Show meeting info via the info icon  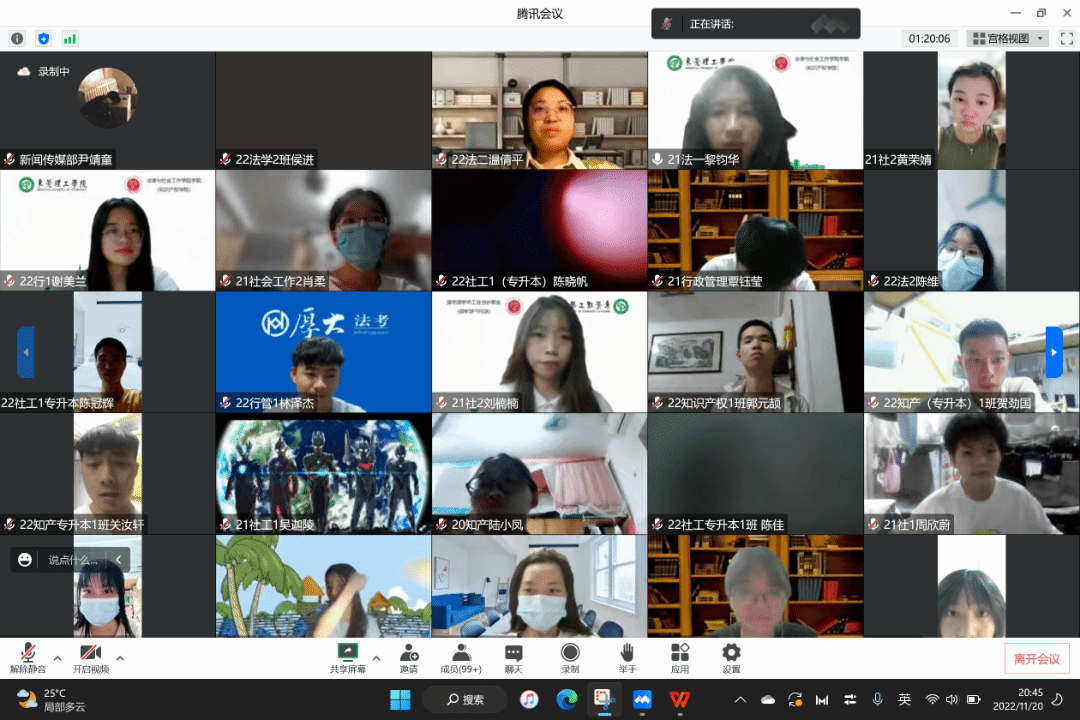(x=17, y=39)
